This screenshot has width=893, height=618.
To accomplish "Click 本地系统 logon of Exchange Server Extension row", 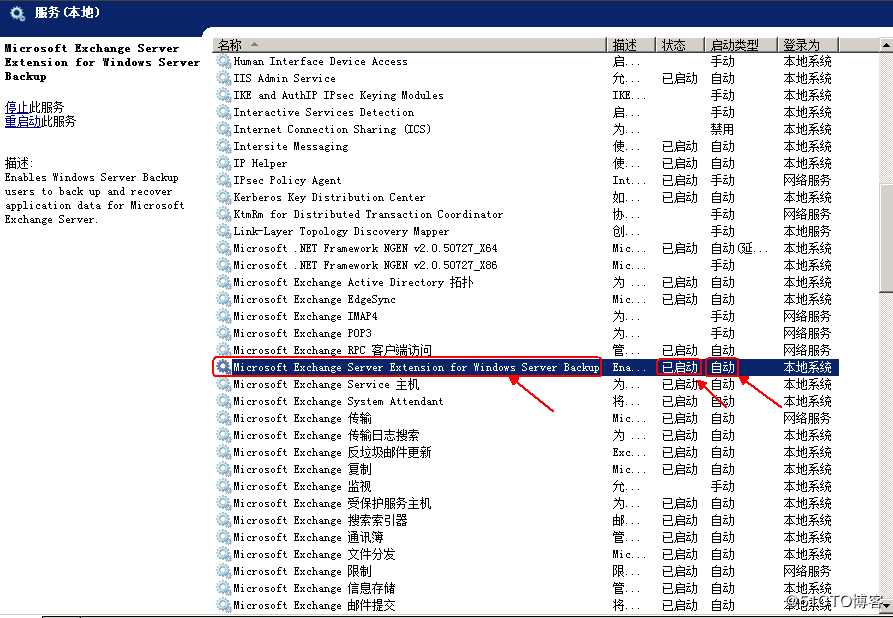I will pos(807,367).
